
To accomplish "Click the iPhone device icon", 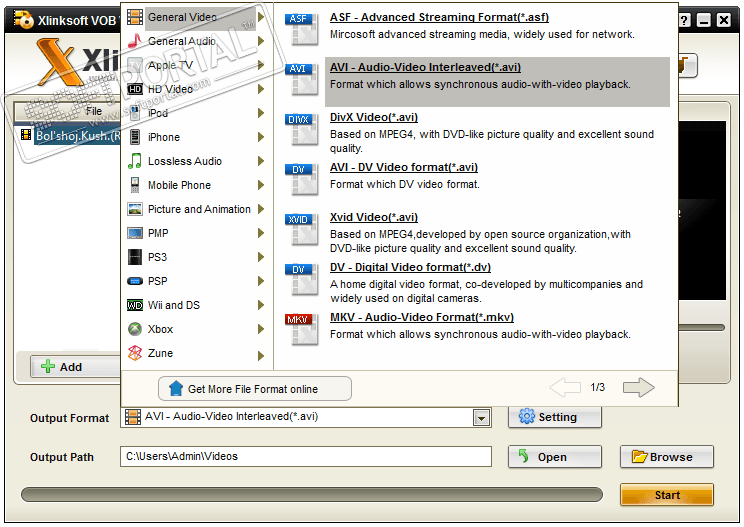I will (x=135, y=137).
